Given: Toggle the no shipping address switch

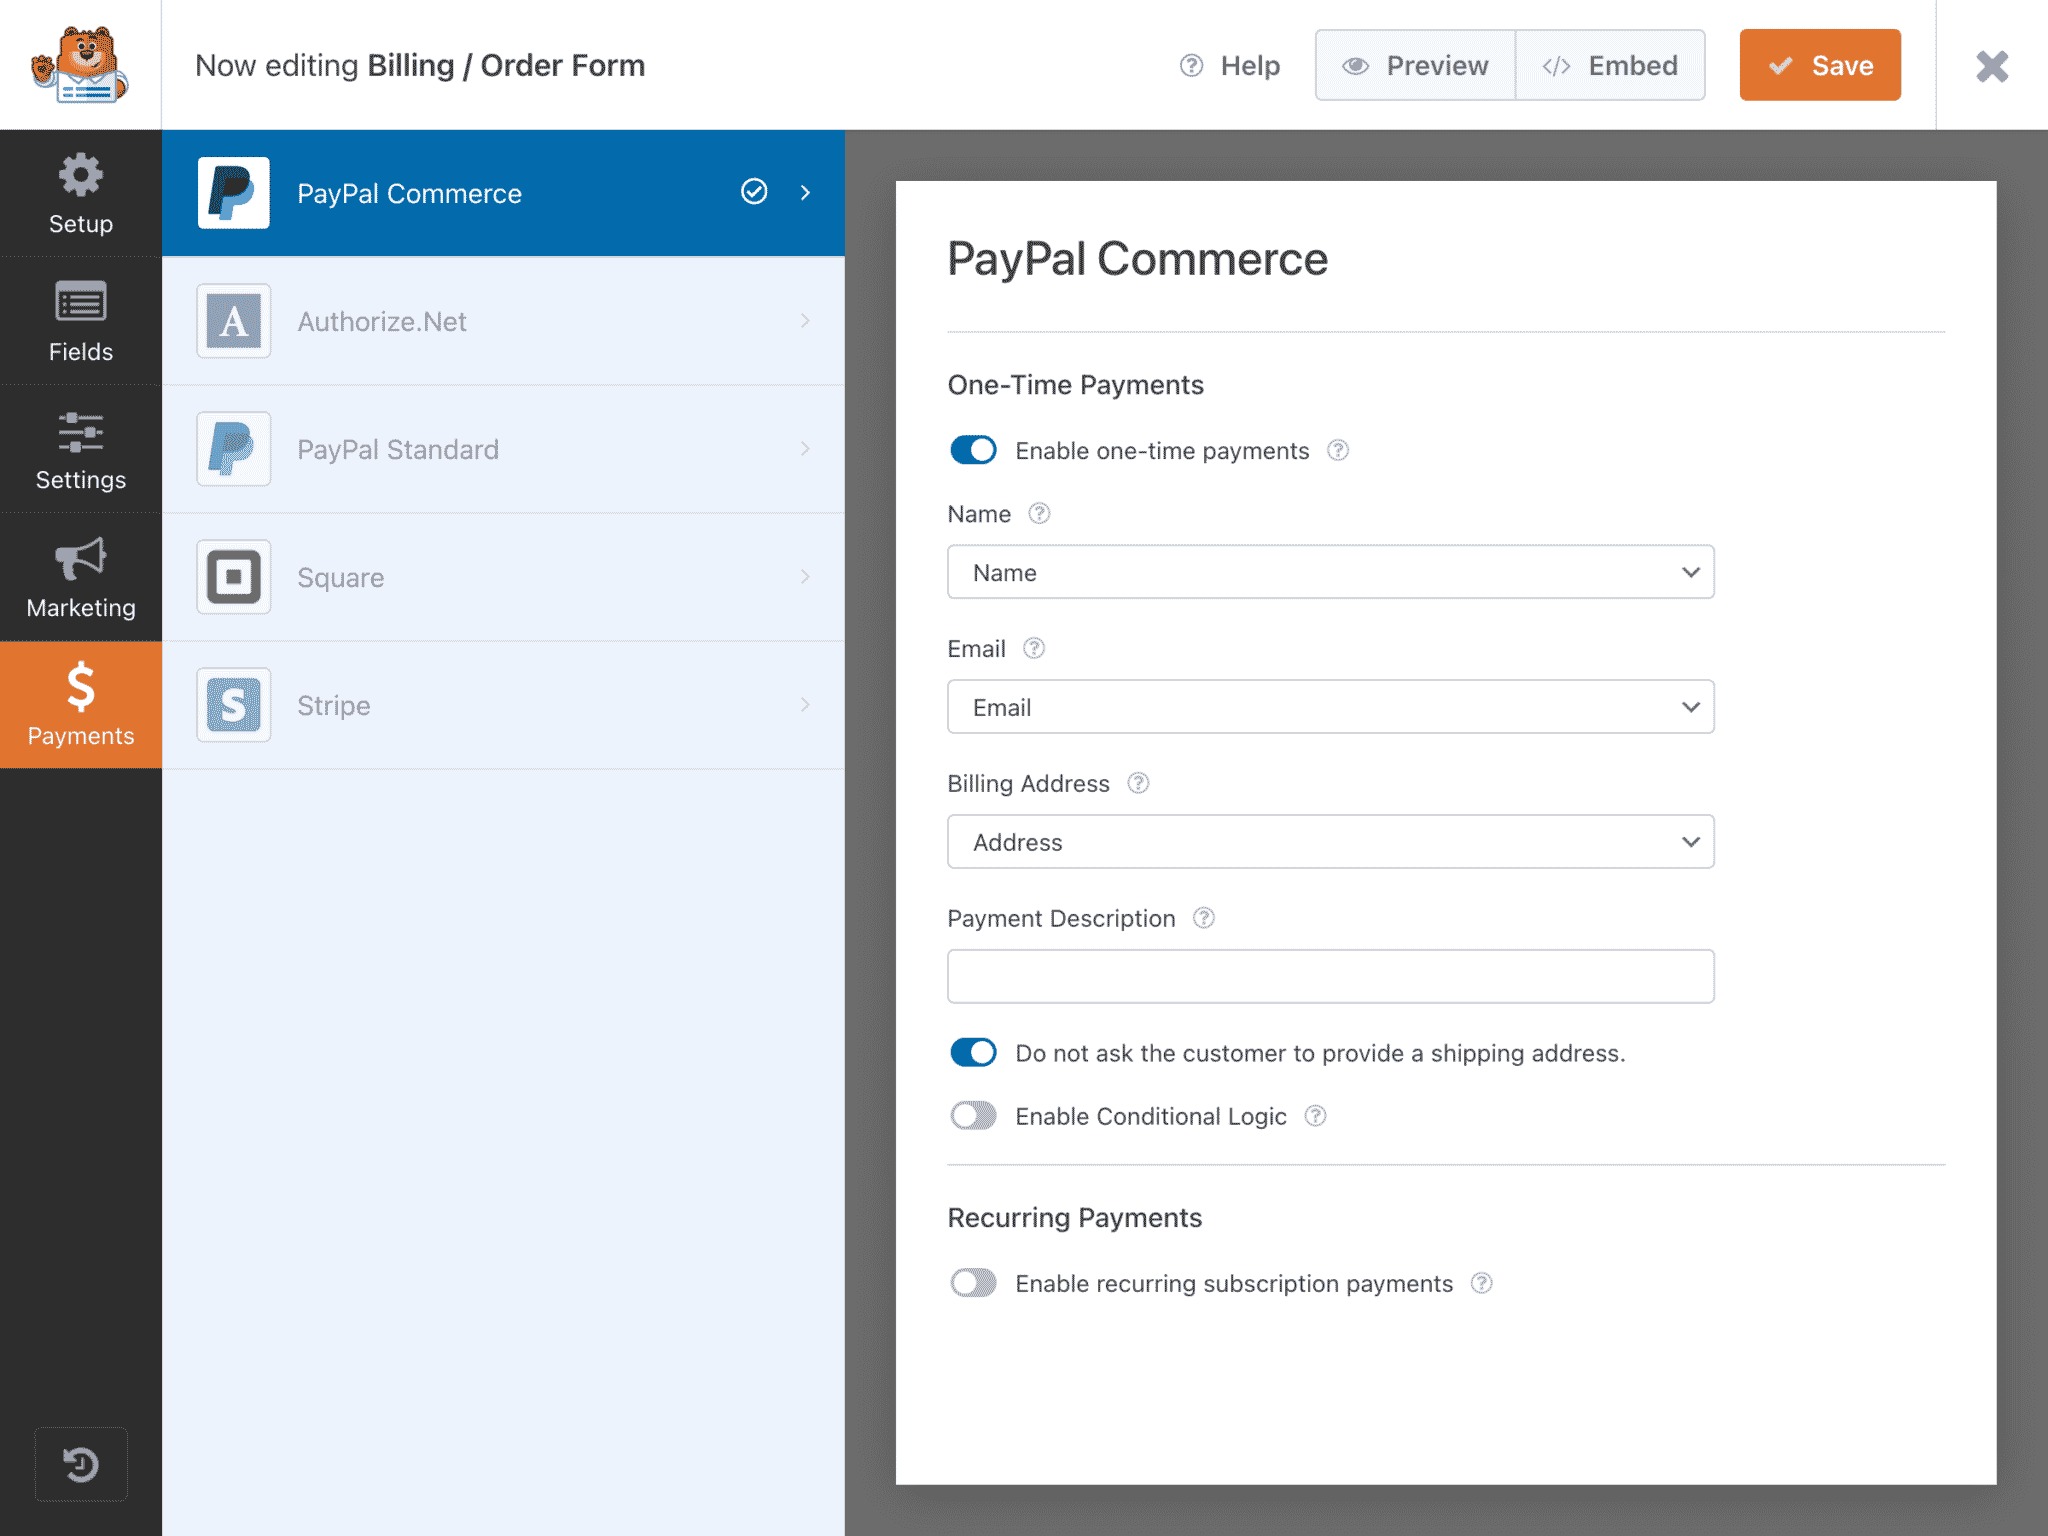Looking at the screenshot, I should coord(973,1052).
